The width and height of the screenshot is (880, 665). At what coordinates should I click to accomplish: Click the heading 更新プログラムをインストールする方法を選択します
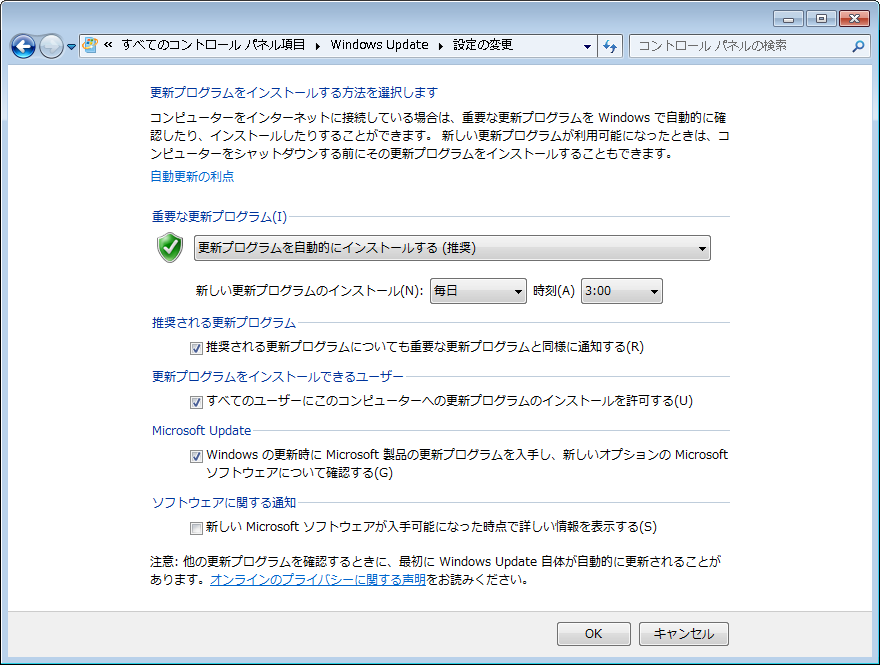tap(294, 93)
